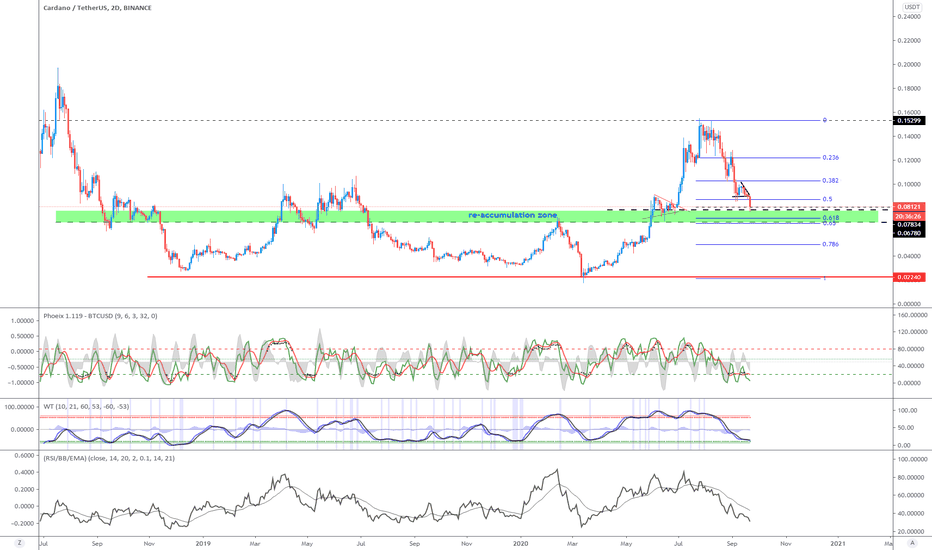The height and width of the screenshot is (550, 932).
Task: Toggle auto-scale with the A icon
Action: coord(912,543)
